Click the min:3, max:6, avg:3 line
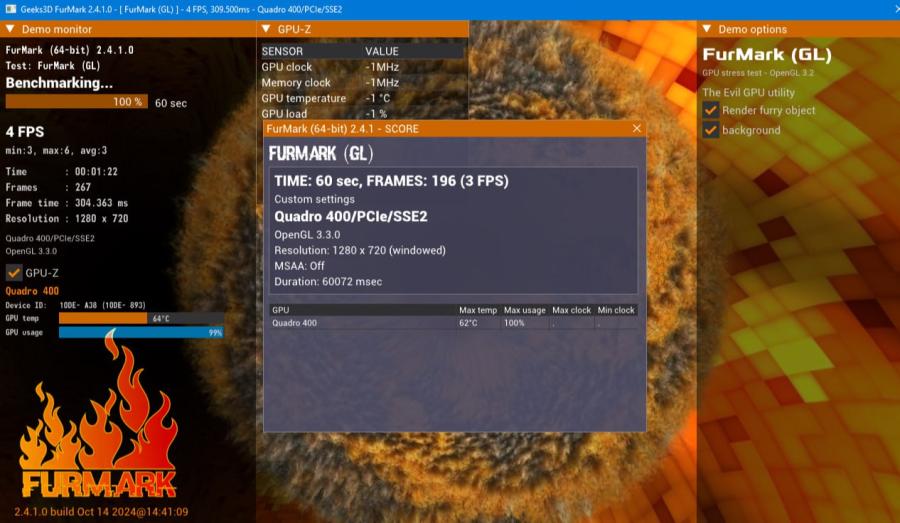 tap(56, 150)
